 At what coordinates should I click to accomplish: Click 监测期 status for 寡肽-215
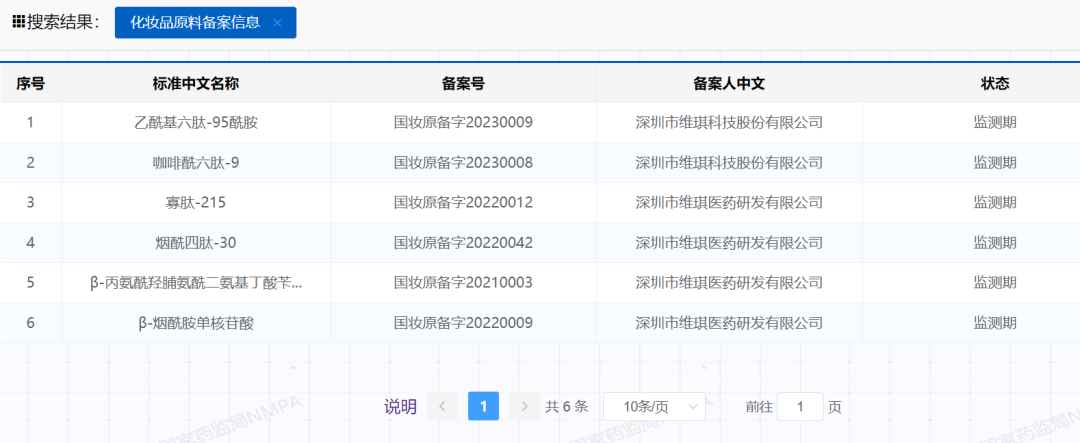click(x=995, y=203)
